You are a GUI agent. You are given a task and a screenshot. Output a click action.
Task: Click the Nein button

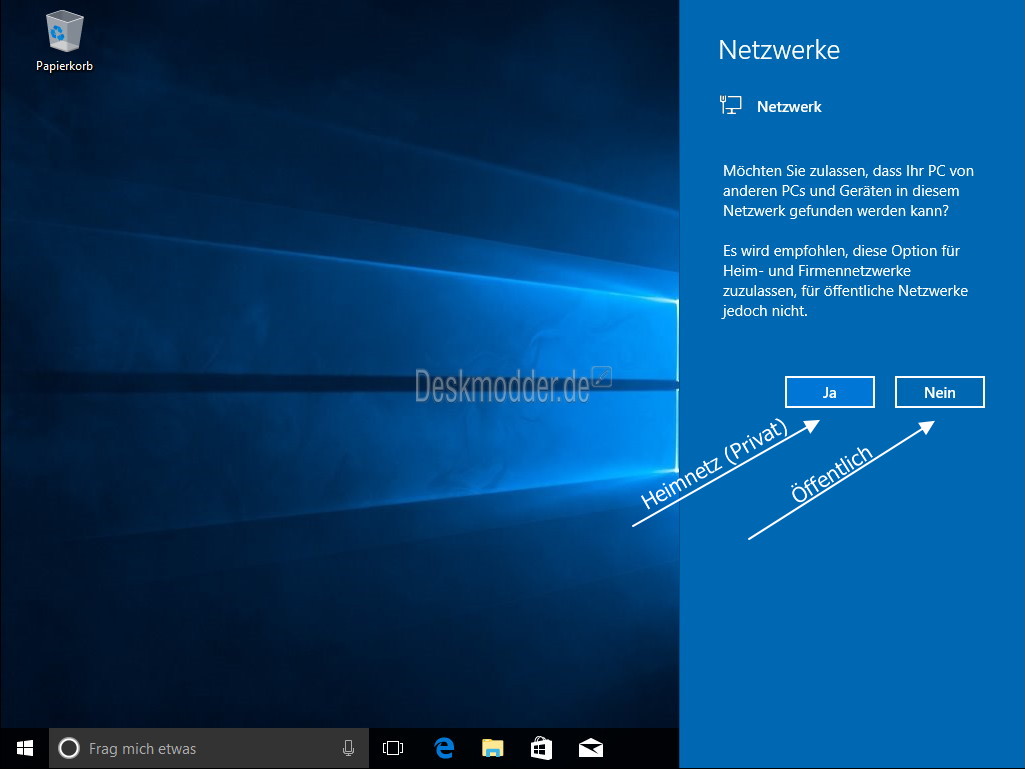[x=939, y=392]
